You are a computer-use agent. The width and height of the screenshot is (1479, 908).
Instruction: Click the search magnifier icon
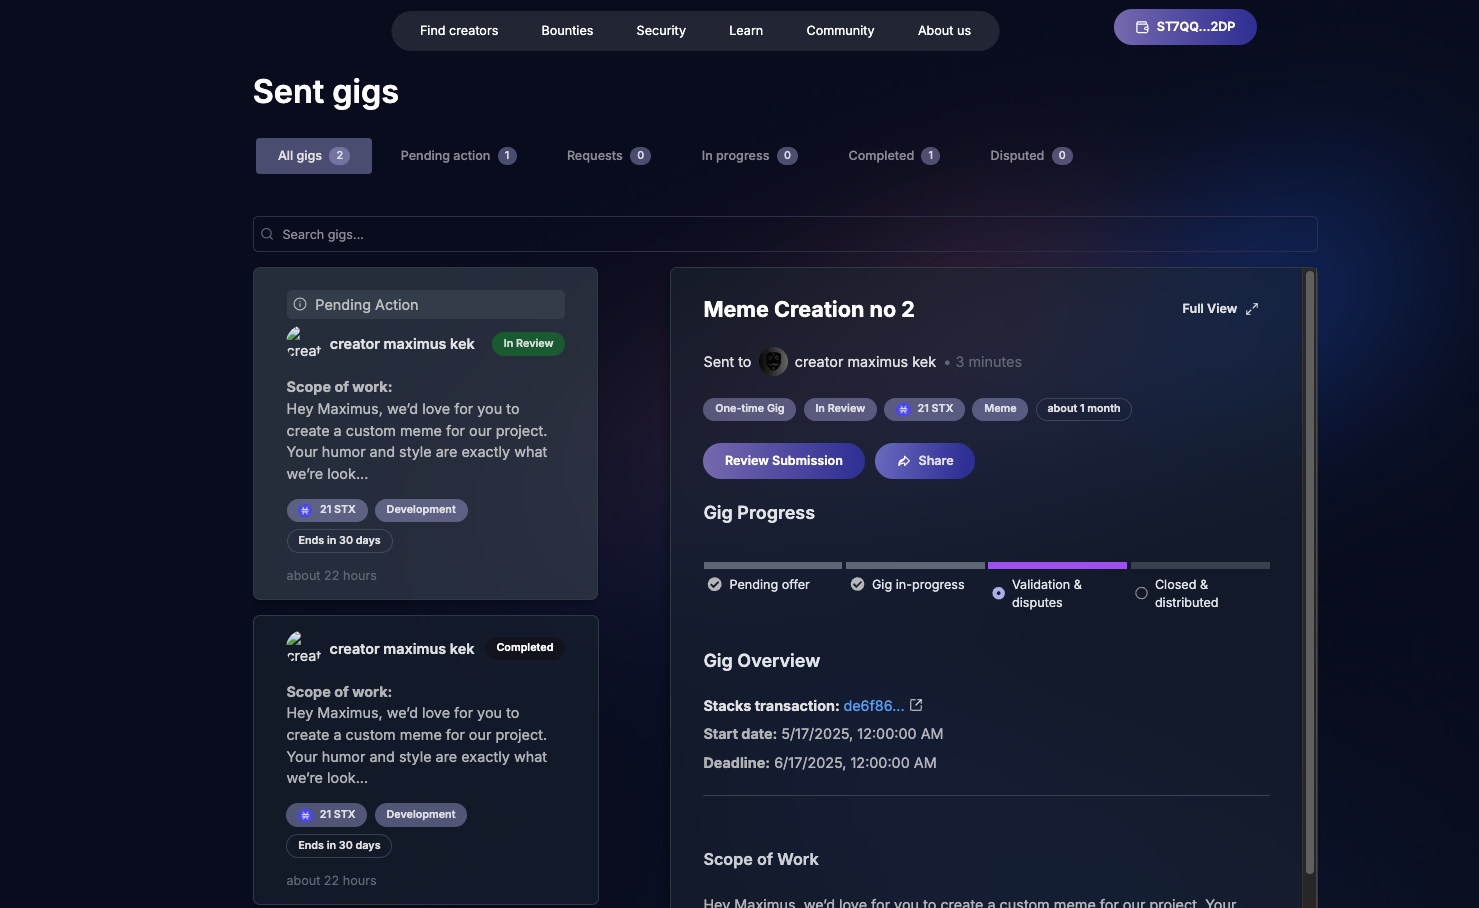point(268,234)
